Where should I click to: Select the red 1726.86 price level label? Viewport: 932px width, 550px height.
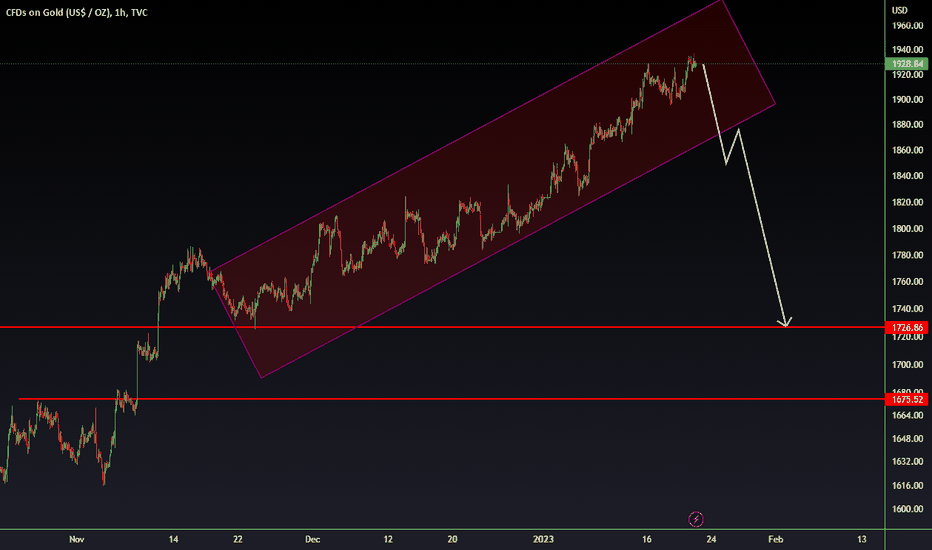click(x=906, y=328)
